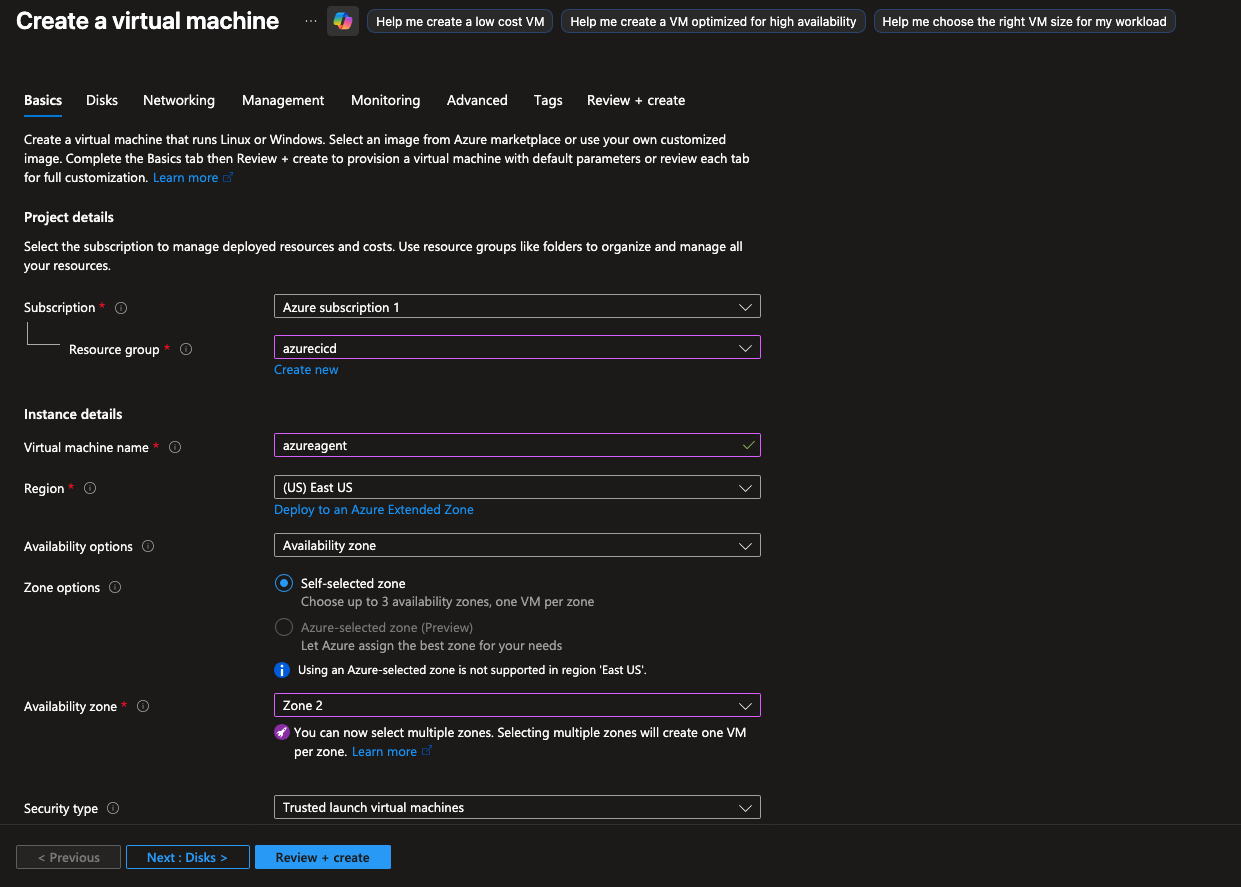This screenshot has width=1241, height=887.
Task: Click the Virtual machine name input field
Action: coord(505,446)
